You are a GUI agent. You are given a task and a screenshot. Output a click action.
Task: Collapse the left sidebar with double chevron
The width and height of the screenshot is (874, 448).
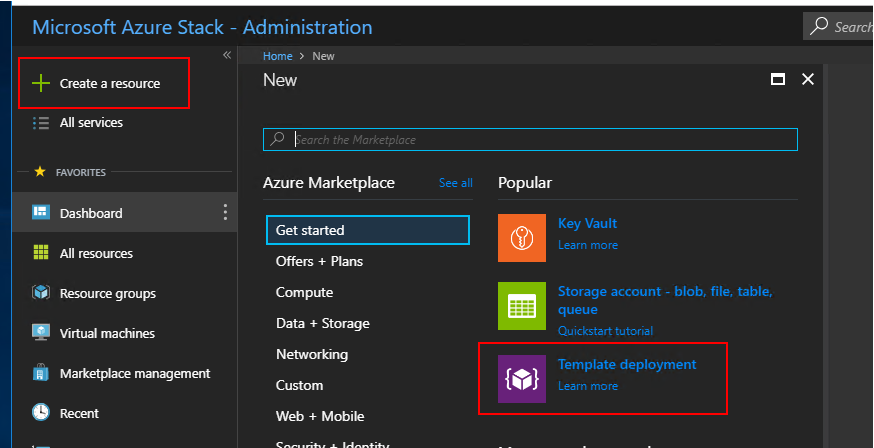227,55
